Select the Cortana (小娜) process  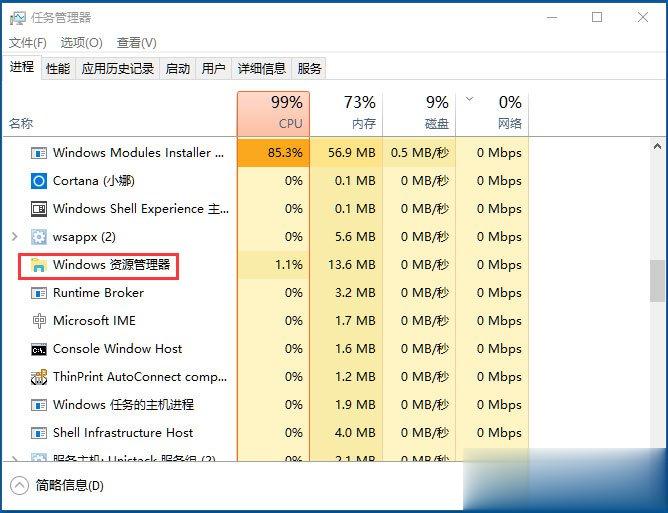click(94, 181)
